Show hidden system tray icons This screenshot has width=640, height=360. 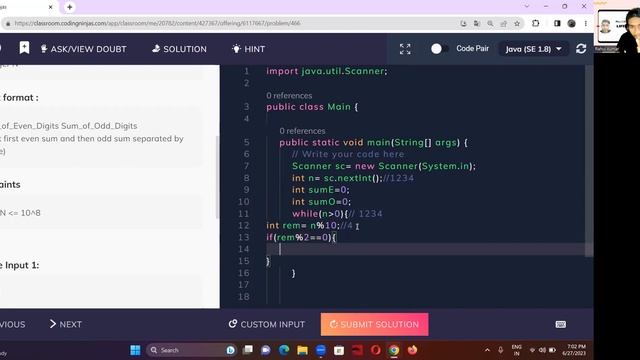tap(487, 350)
